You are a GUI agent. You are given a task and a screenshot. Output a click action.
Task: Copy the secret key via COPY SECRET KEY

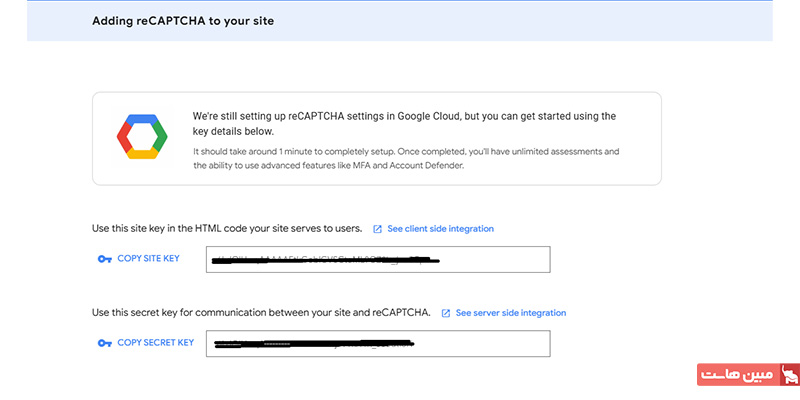(x=156, y=343)
